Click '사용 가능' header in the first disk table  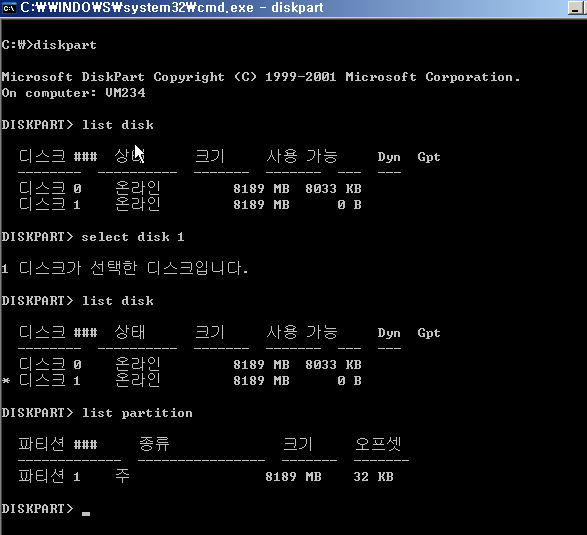pos(302,156)
